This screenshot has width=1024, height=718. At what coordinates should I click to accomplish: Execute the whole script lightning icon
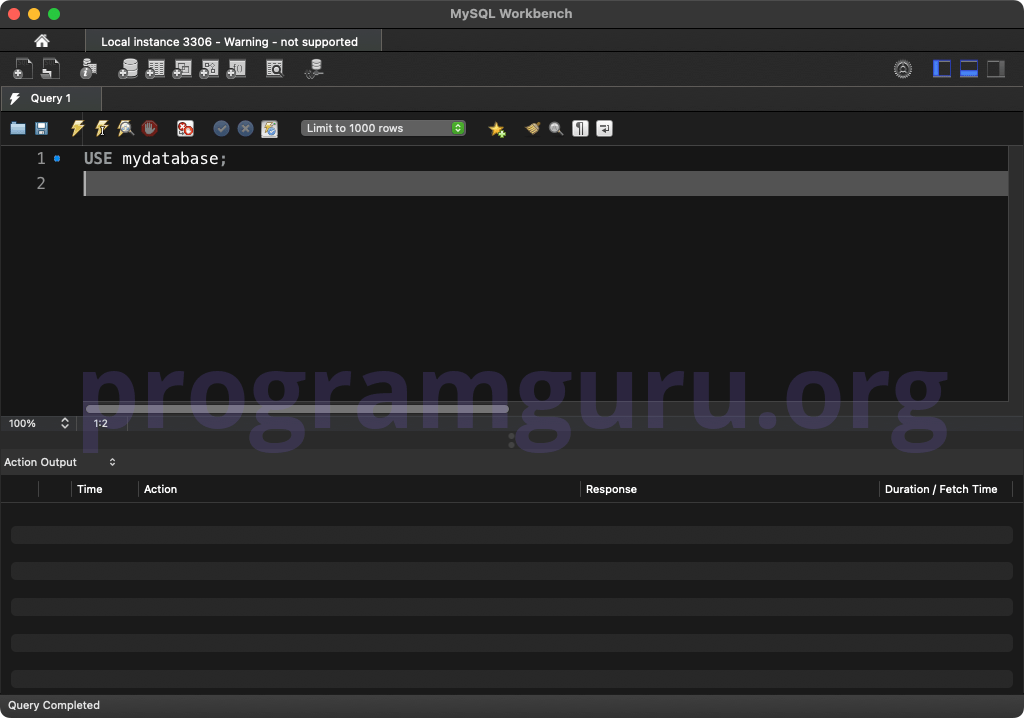coord(77,128)
